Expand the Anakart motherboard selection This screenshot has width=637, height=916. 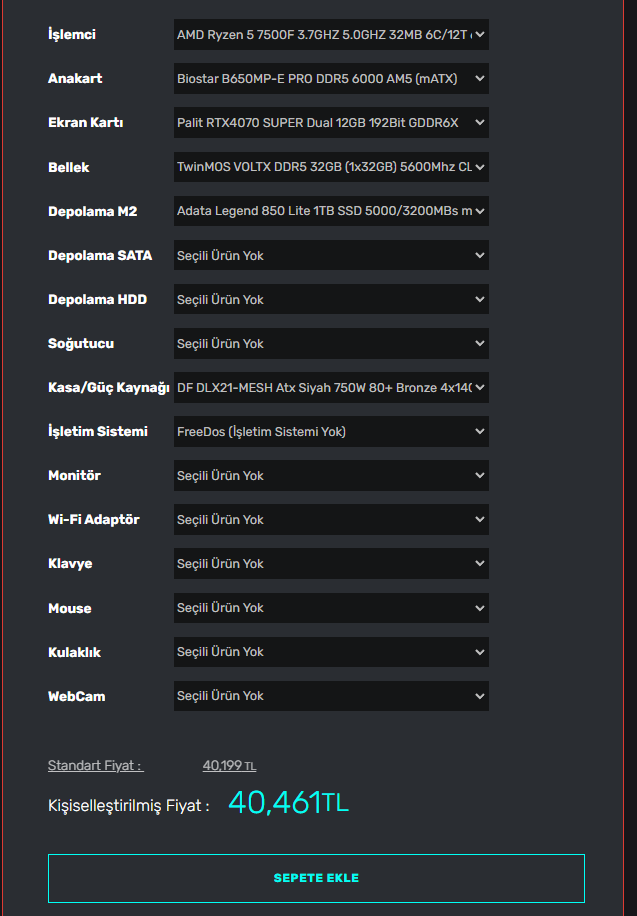point(331,79)
